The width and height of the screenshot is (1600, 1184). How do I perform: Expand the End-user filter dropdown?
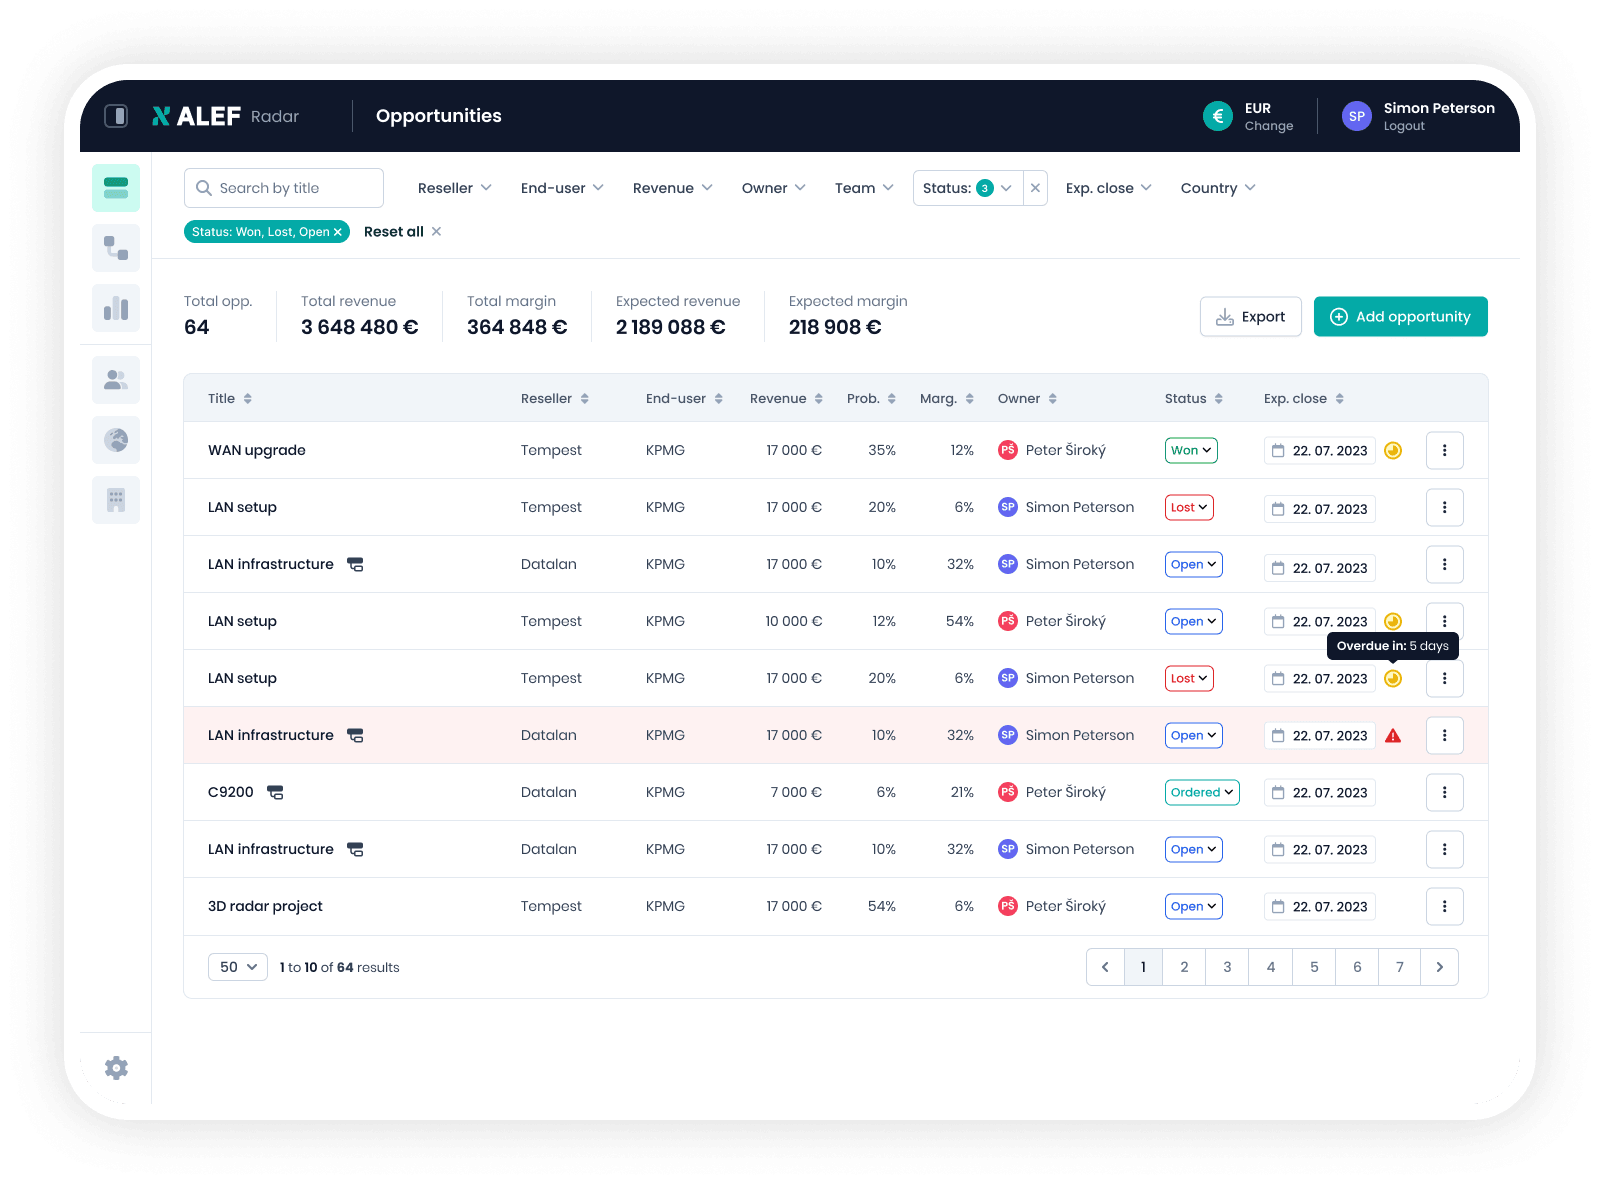tap(562, 188)
